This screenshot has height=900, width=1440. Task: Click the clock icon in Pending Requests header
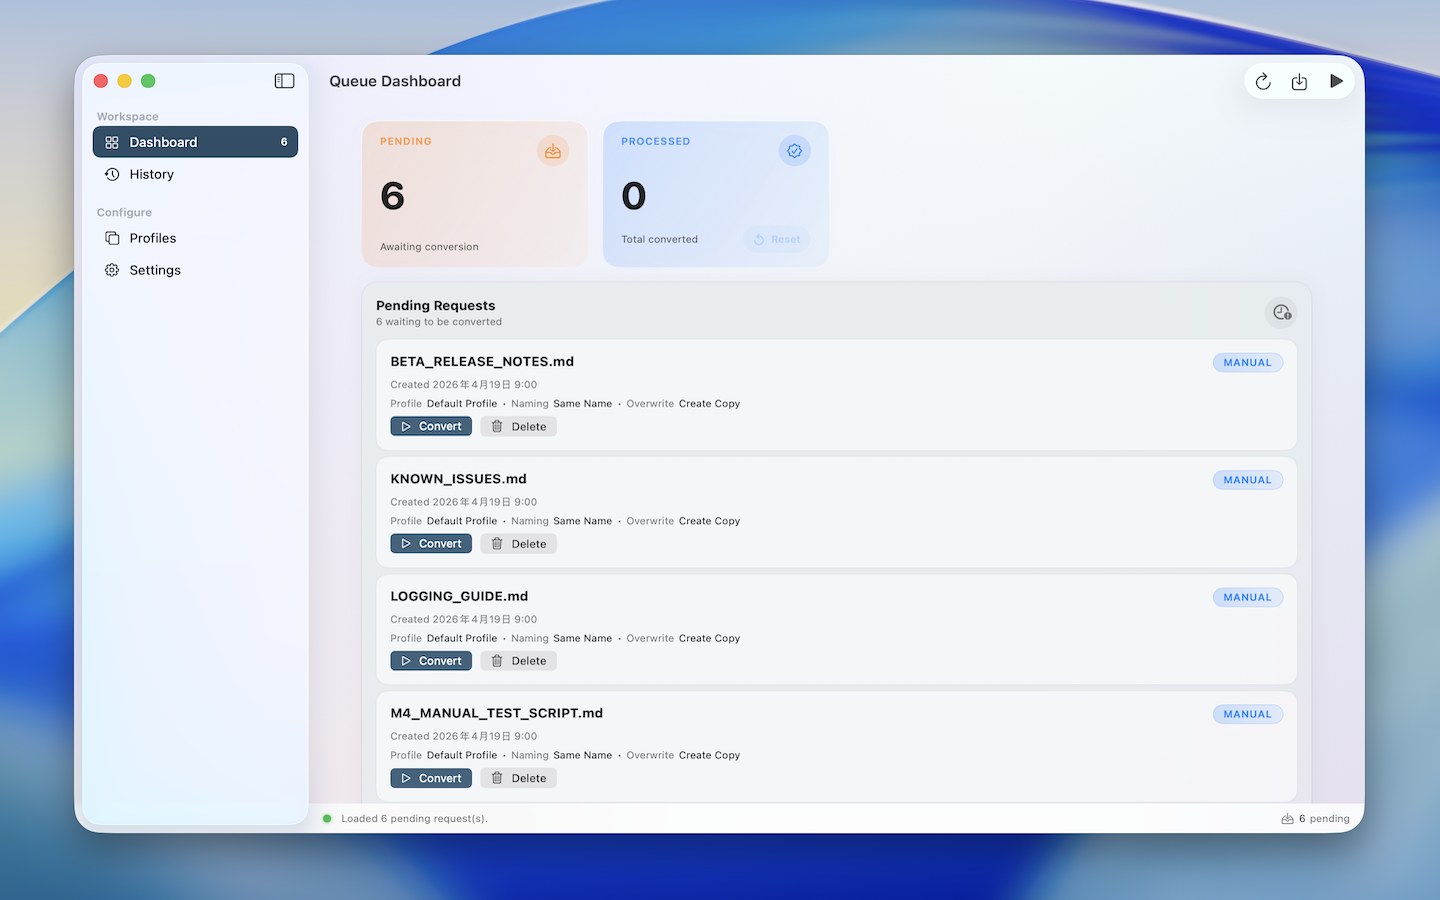tap(1281, 313)
